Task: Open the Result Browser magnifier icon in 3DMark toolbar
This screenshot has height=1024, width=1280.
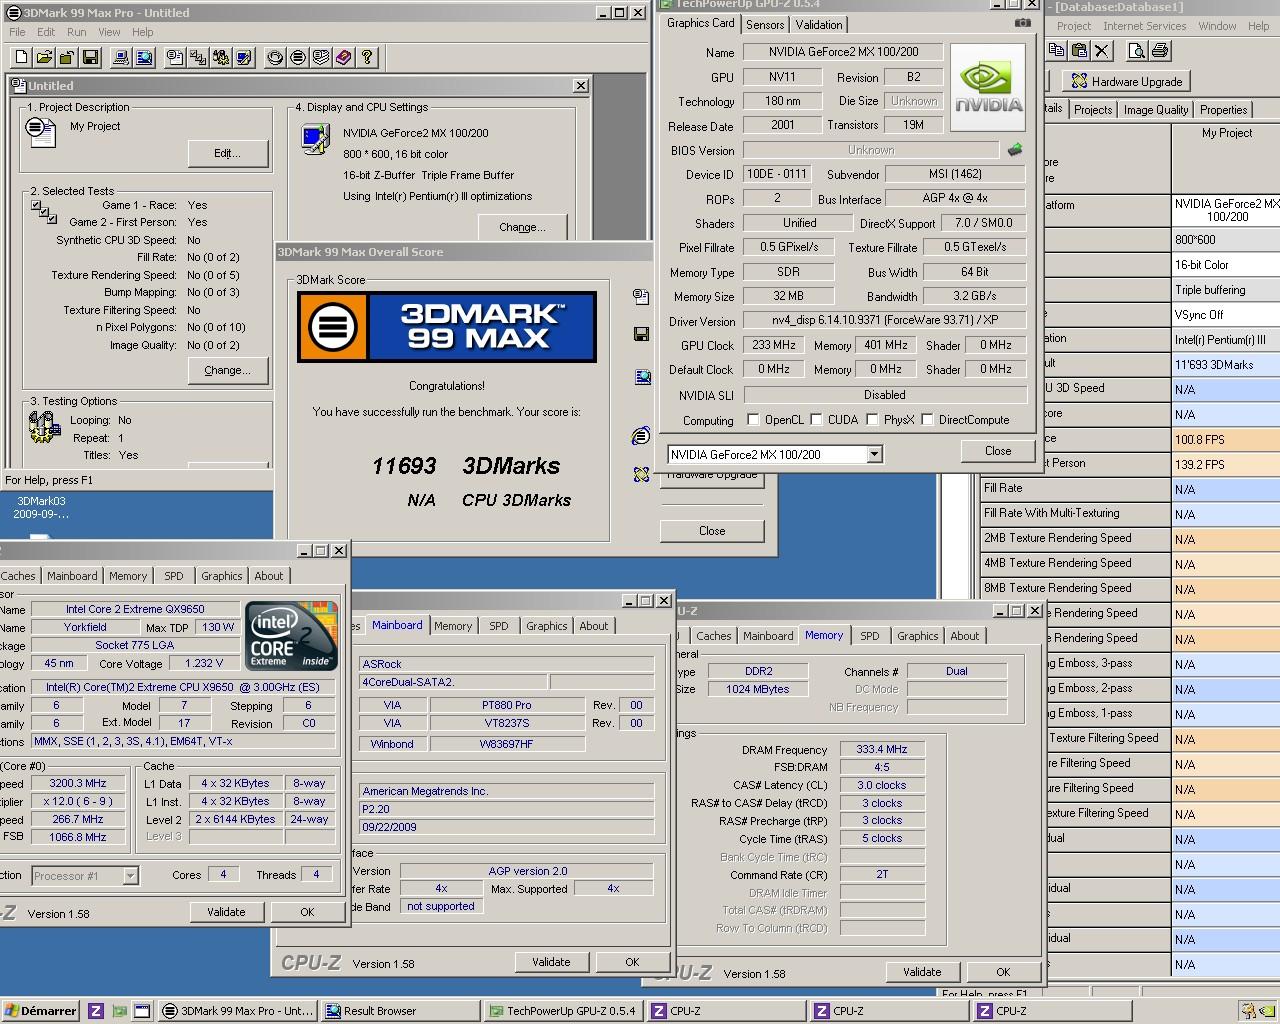Action: [x=144, y=57]
